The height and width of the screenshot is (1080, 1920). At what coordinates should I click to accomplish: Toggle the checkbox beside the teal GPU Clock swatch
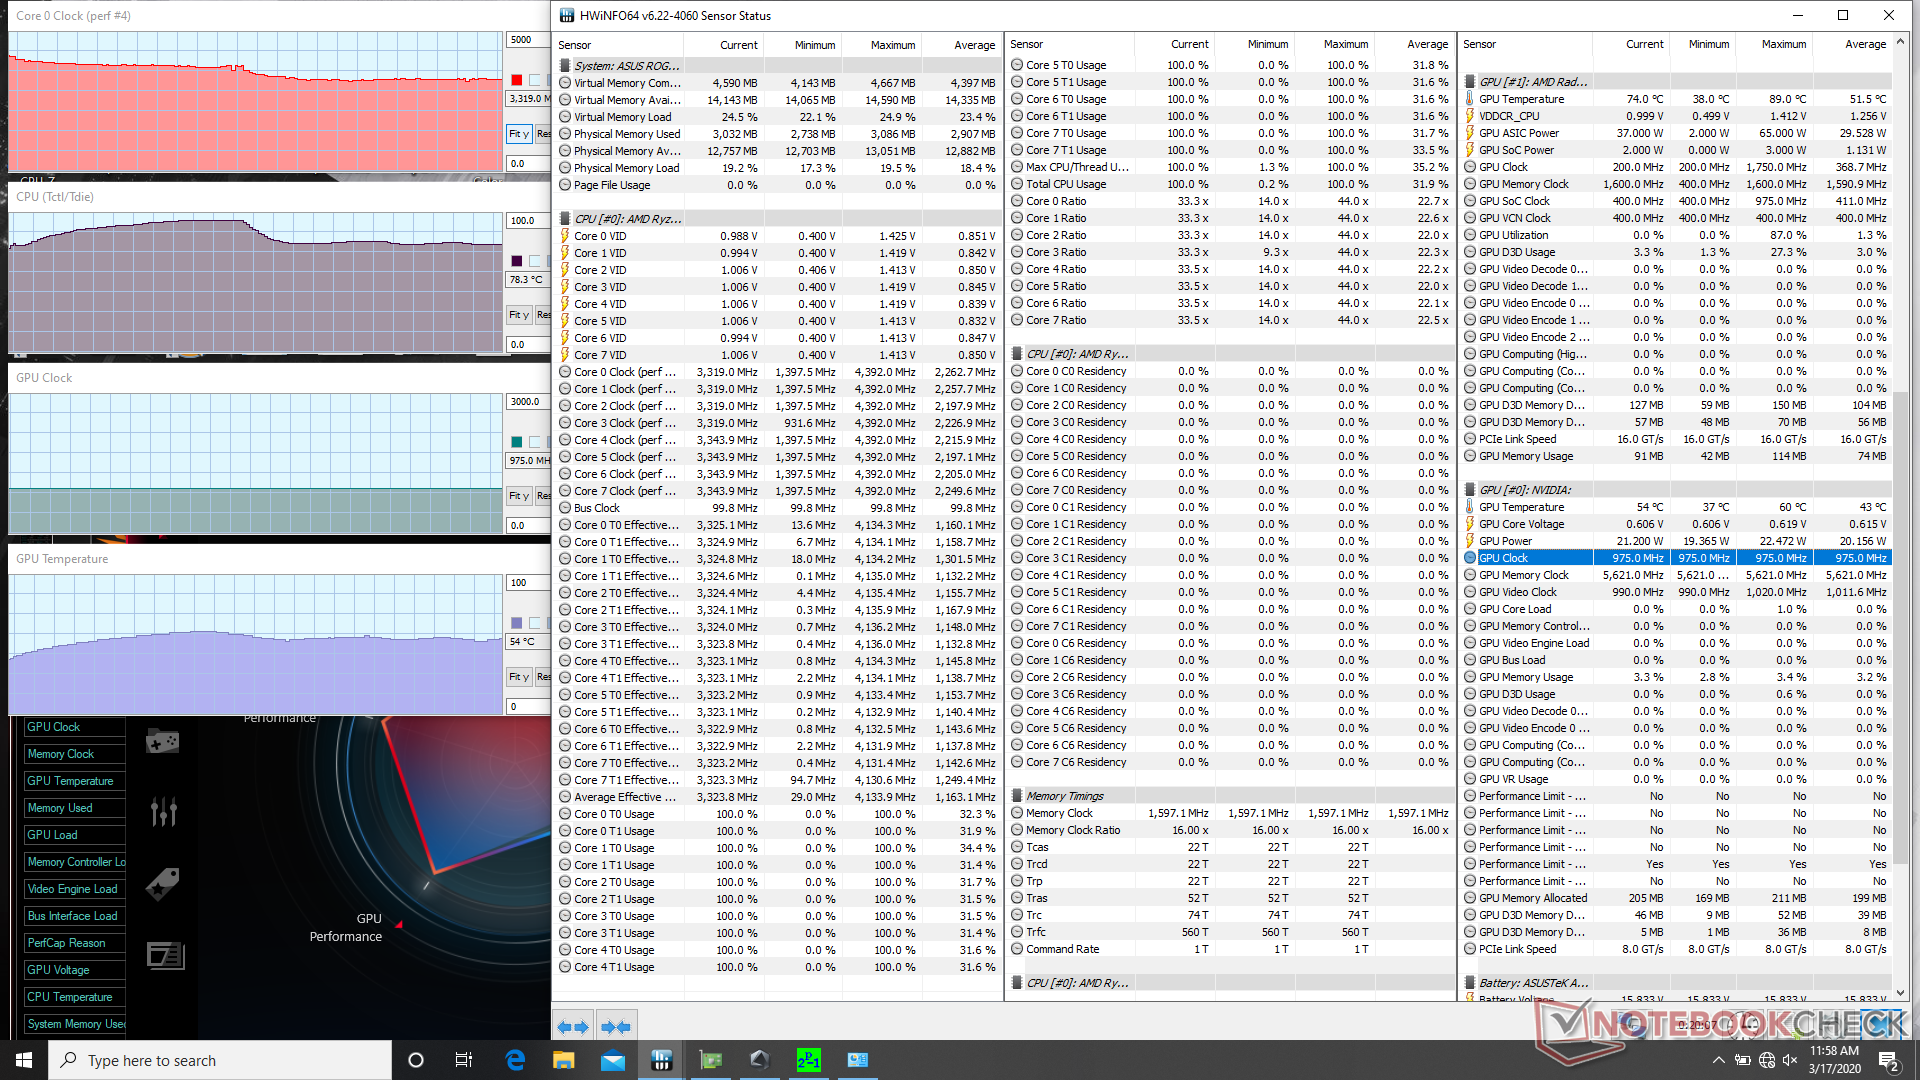pos(535,442)
